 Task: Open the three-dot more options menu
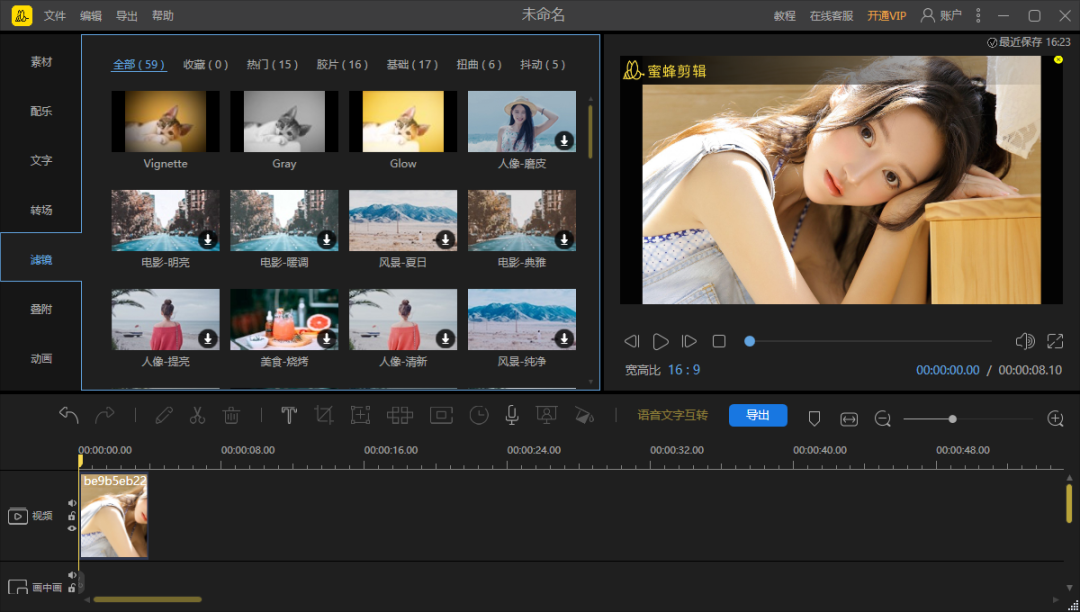pos(978,15)
